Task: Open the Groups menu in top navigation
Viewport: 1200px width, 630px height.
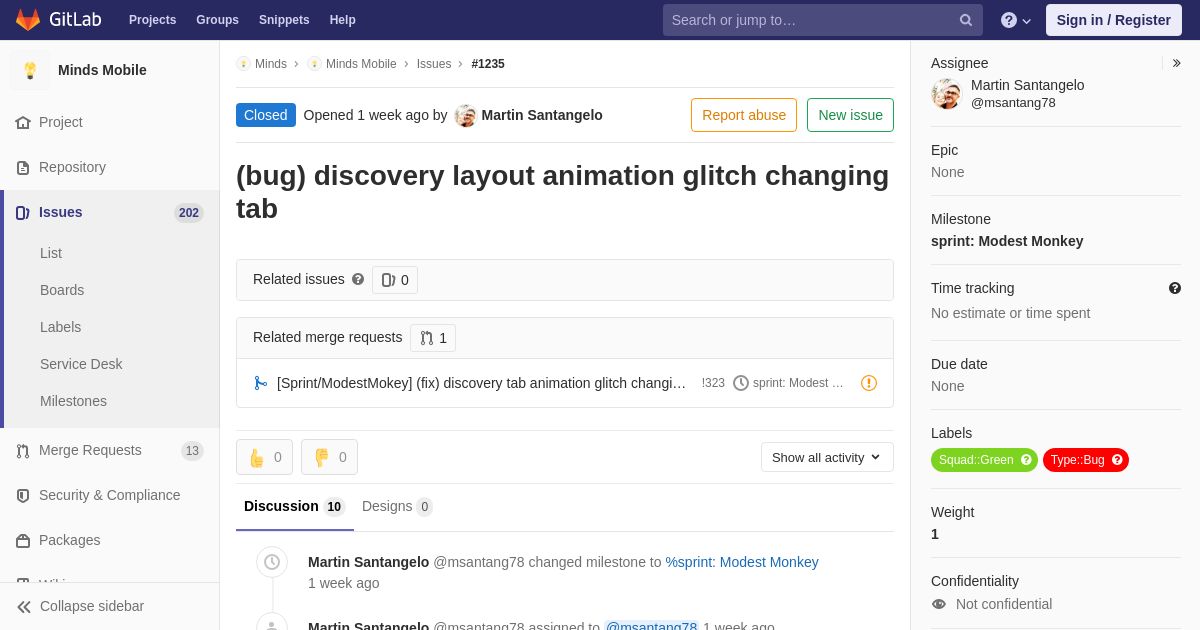Action: pos(217,20)
